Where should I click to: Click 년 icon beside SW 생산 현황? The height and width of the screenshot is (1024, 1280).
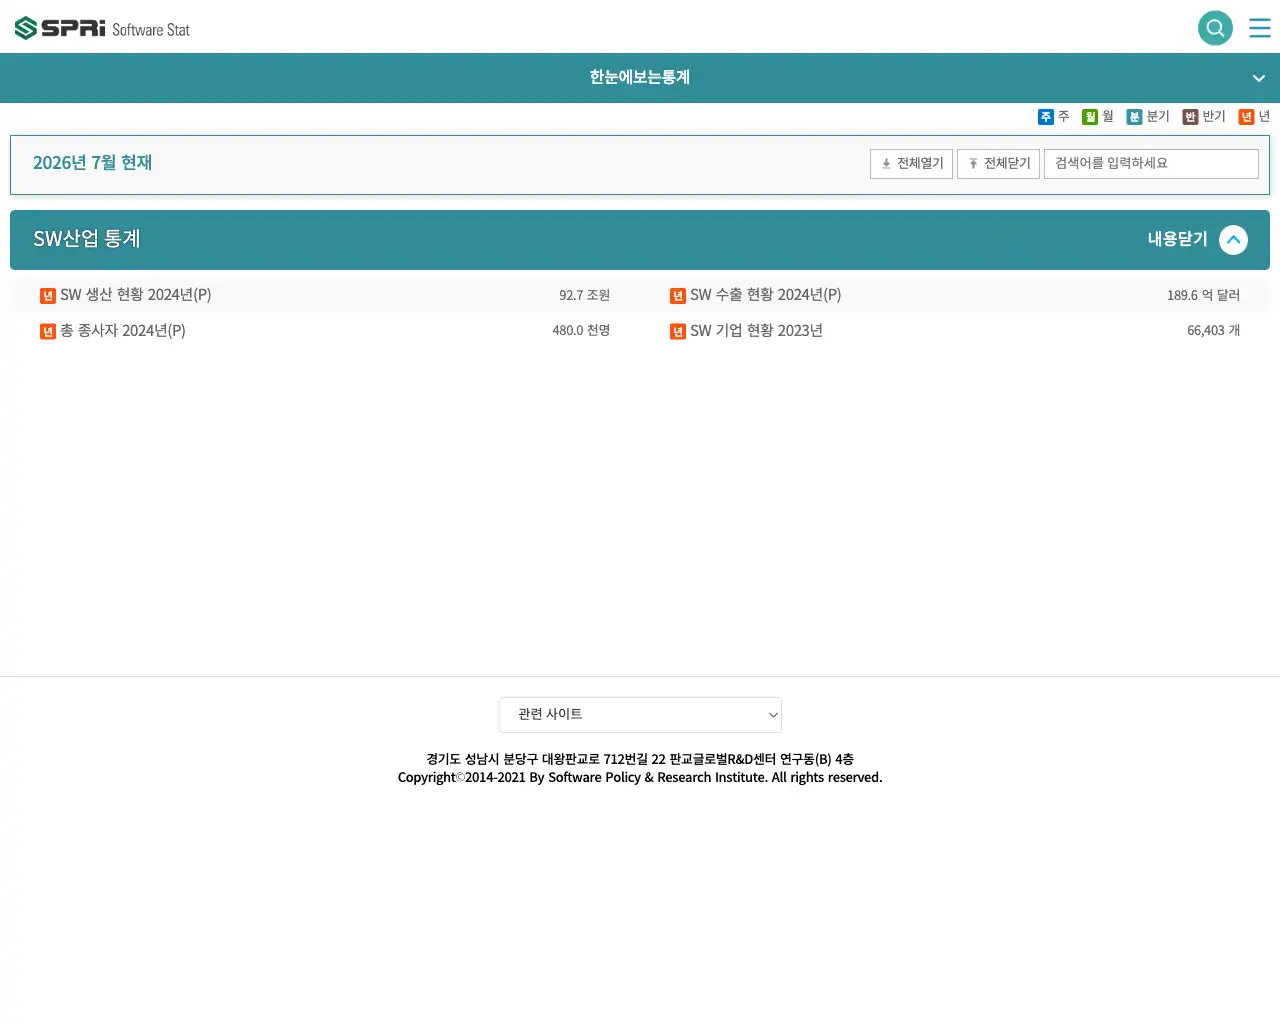pyautogui.click(x=48, y=296)
